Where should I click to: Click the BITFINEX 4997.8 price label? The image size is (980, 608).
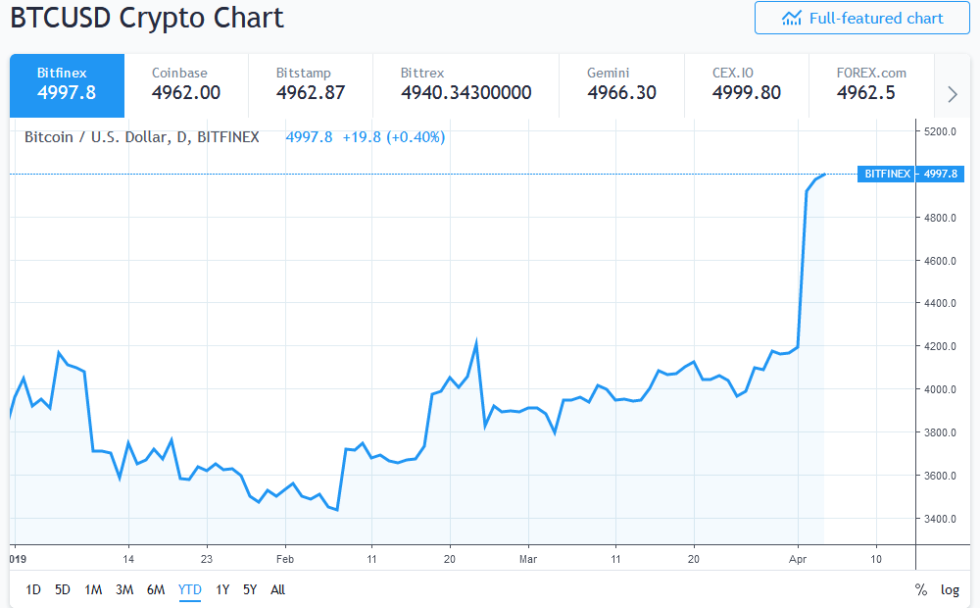click(912, 173)
